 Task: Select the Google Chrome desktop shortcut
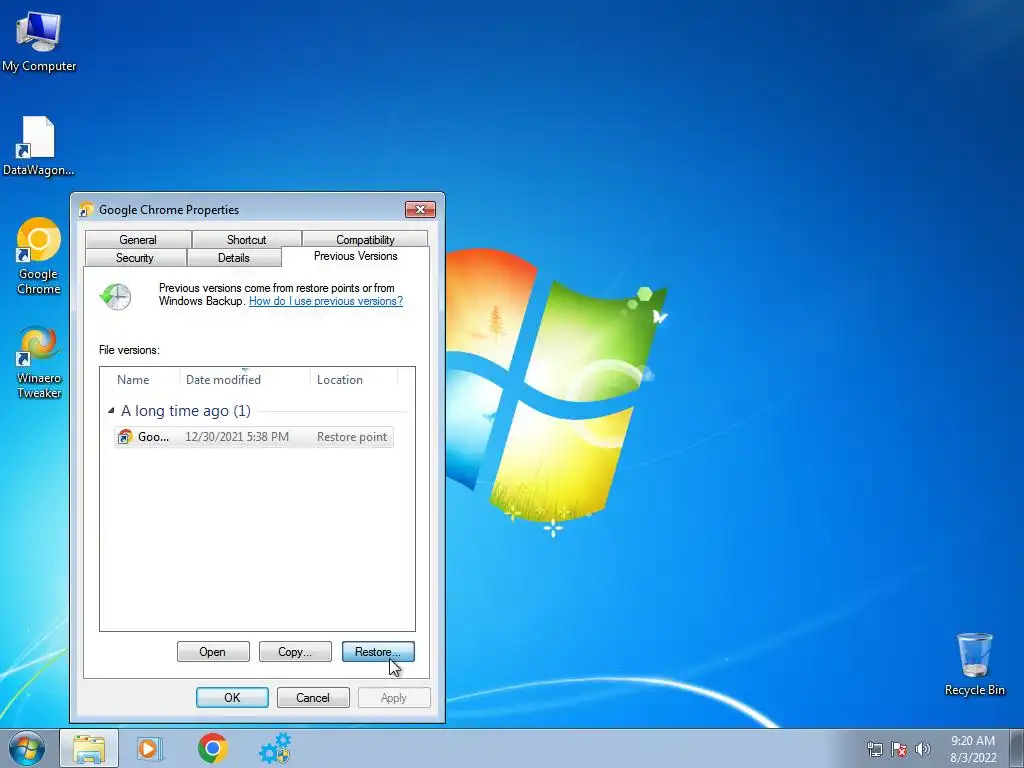(39, 256)
